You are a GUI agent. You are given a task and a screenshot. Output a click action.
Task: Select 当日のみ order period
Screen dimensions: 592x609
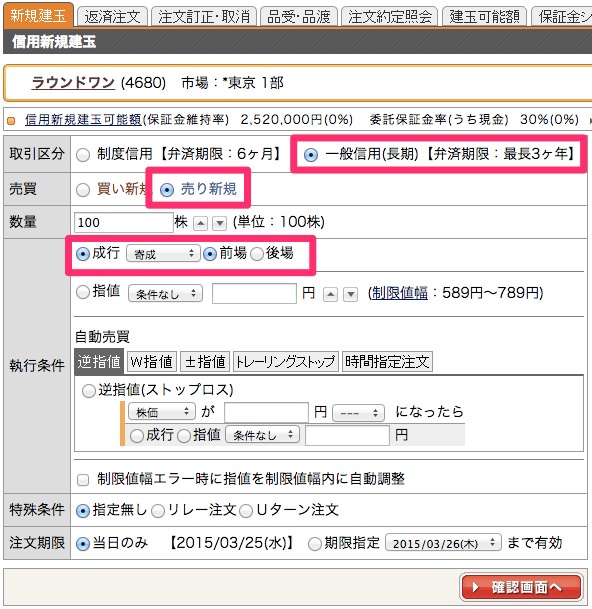(x=83, y=544)
